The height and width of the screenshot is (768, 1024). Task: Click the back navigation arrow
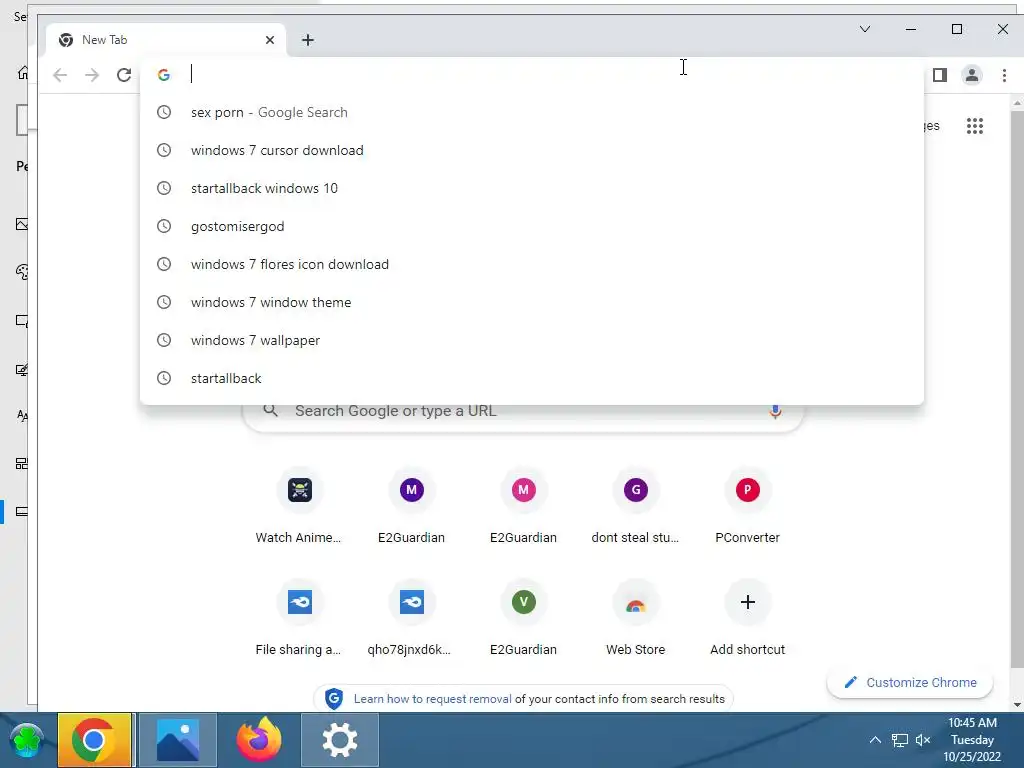[x=60, y=75]
